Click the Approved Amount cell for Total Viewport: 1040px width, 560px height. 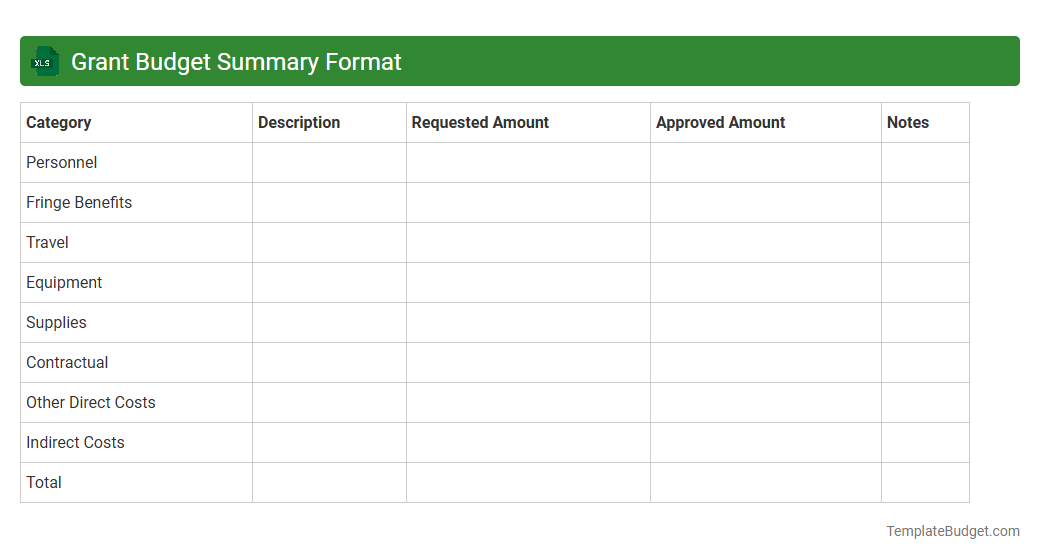[765, 482]
